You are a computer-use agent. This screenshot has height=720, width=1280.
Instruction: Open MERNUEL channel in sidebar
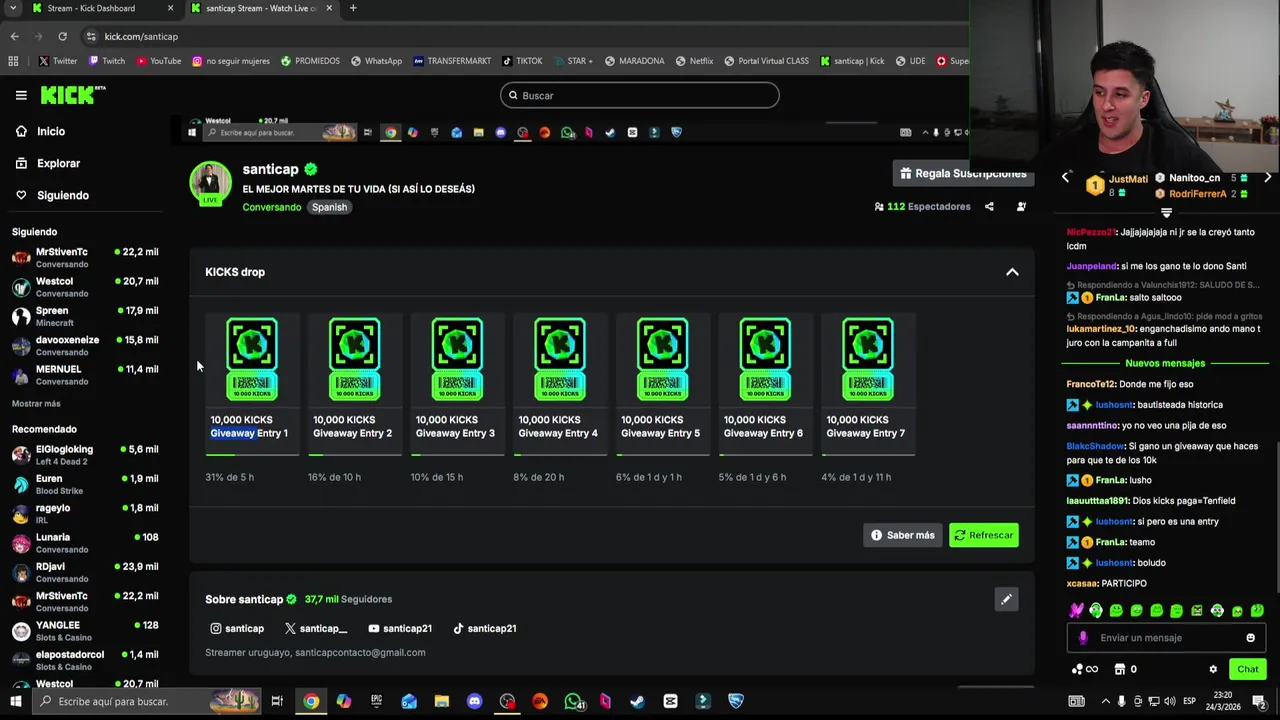[85, 375]
